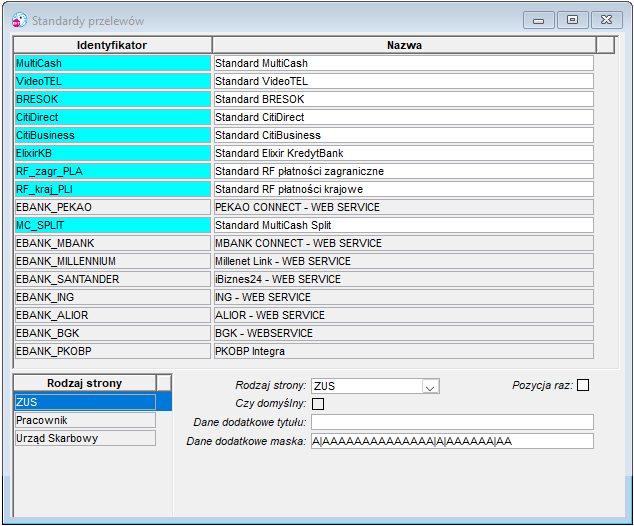634x526 pixels.
Task: Close the Standardy przelewów window
Action: point(607,20)
